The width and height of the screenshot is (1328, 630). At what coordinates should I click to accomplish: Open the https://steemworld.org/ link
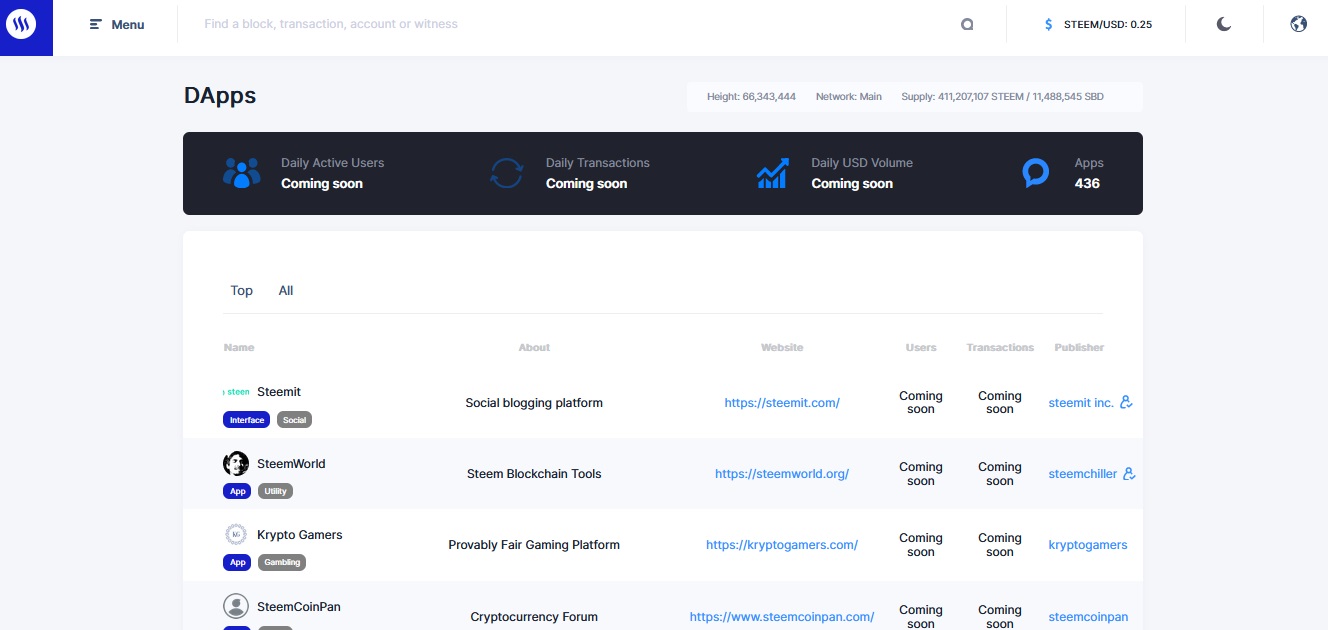click(782, 474)
